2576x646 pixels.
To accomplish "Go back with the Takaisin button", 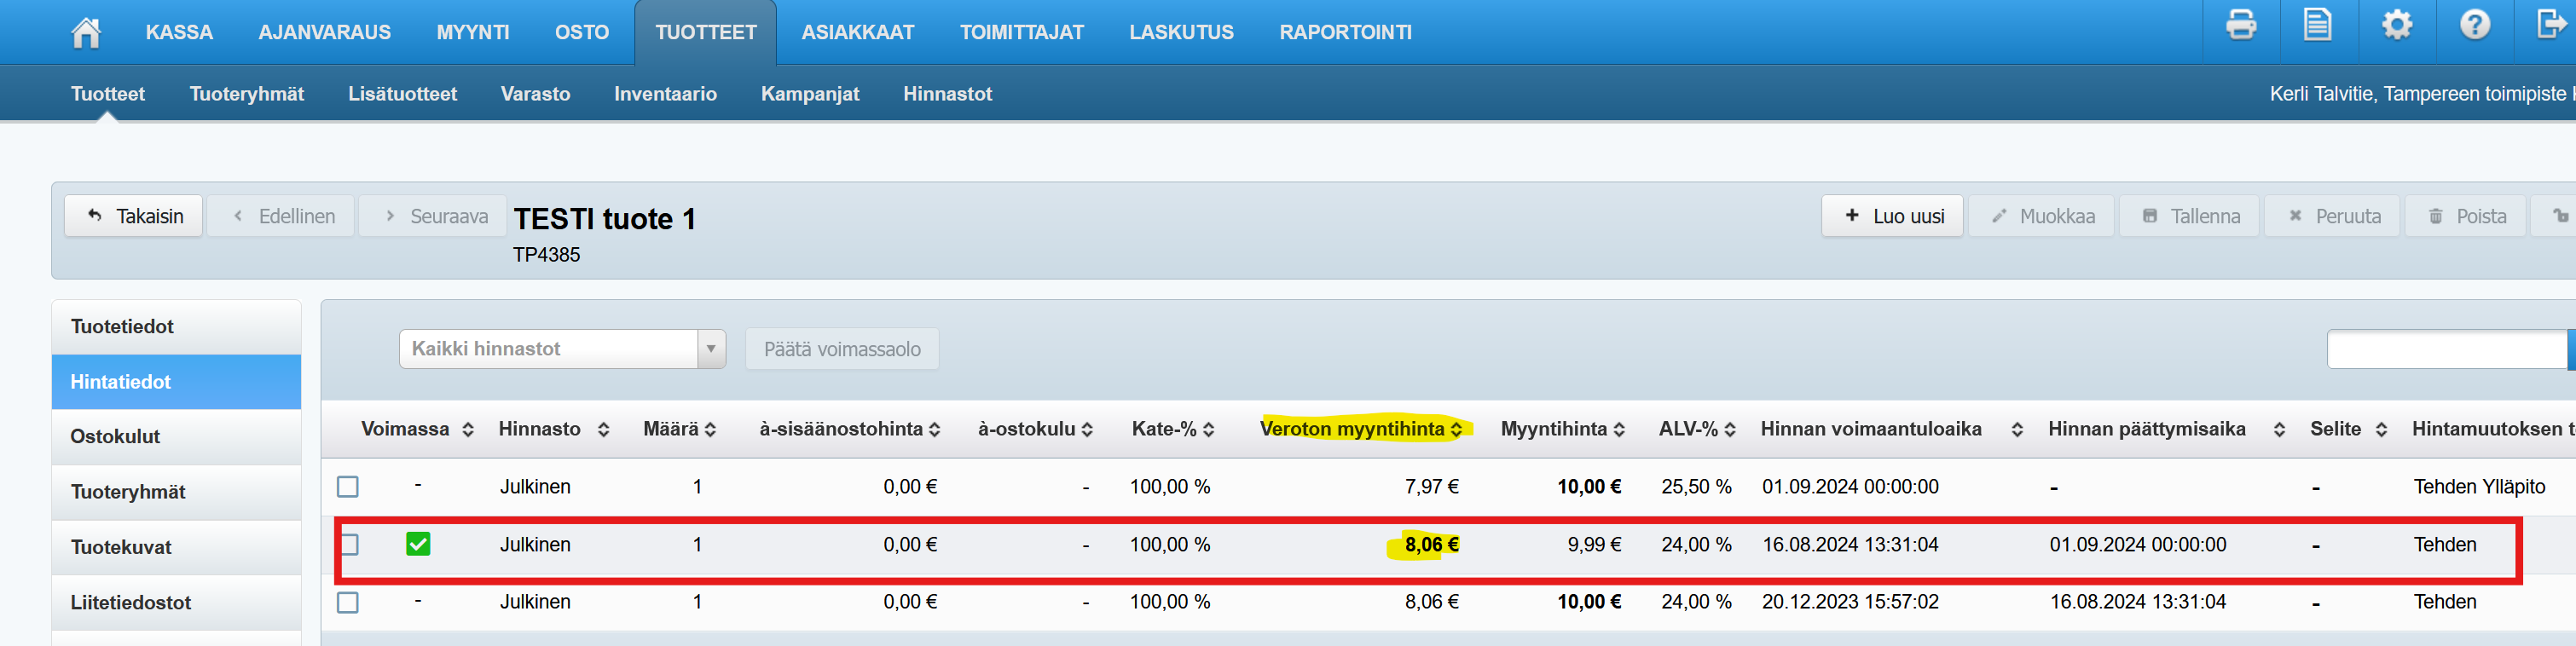I will tap(134, 216).
